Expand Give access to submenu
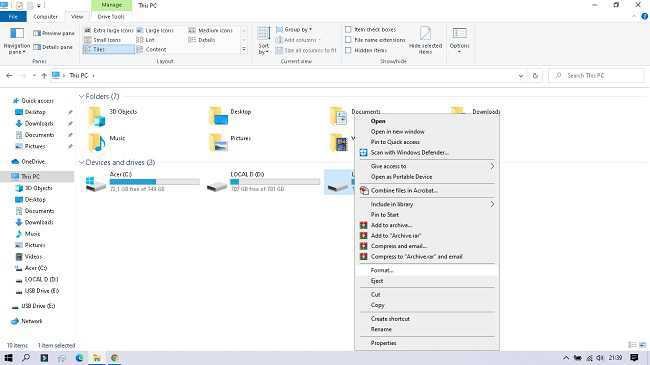 [427, 166]
